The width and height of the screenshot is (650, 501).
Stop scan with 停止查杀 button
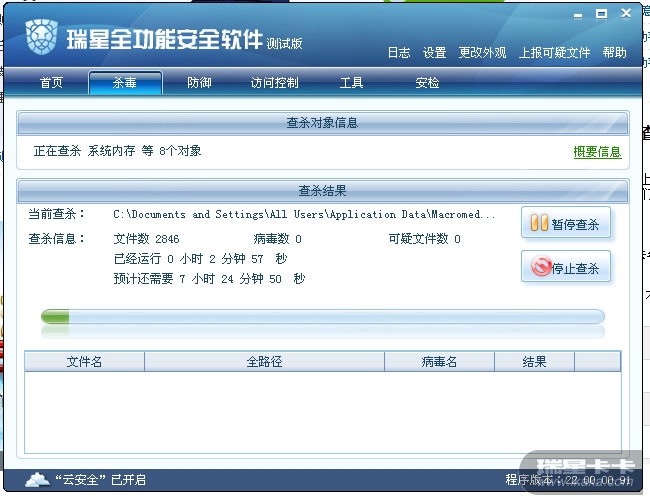tap(566, 267)
